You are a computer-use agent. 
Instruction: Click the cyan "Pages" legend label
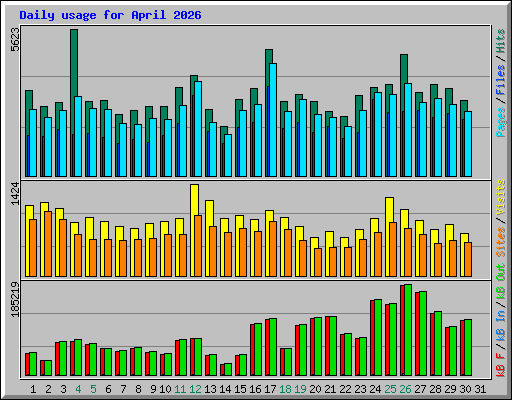(x=501, y=122)
